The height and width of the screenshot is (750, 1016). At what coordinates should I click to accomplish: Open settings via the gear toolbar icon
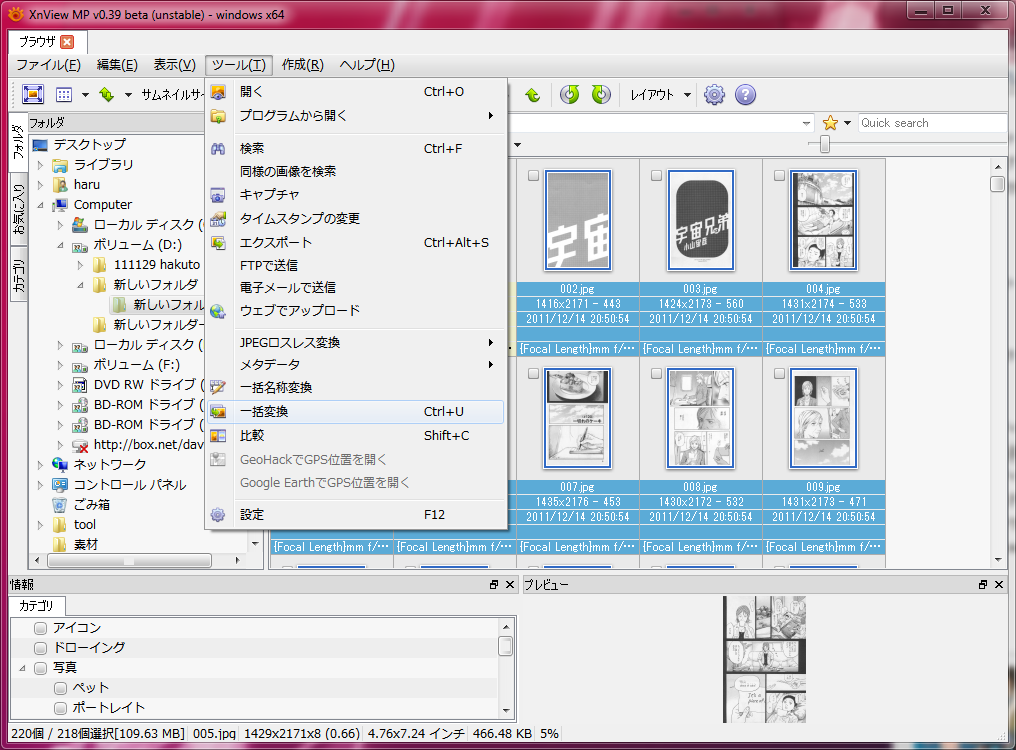click(x=714, y=95)
